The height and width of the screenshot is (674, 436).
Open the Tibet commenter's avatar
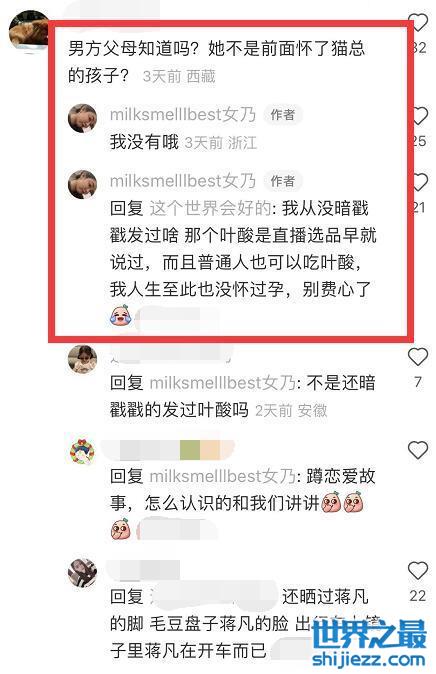(x=28, y=31)
